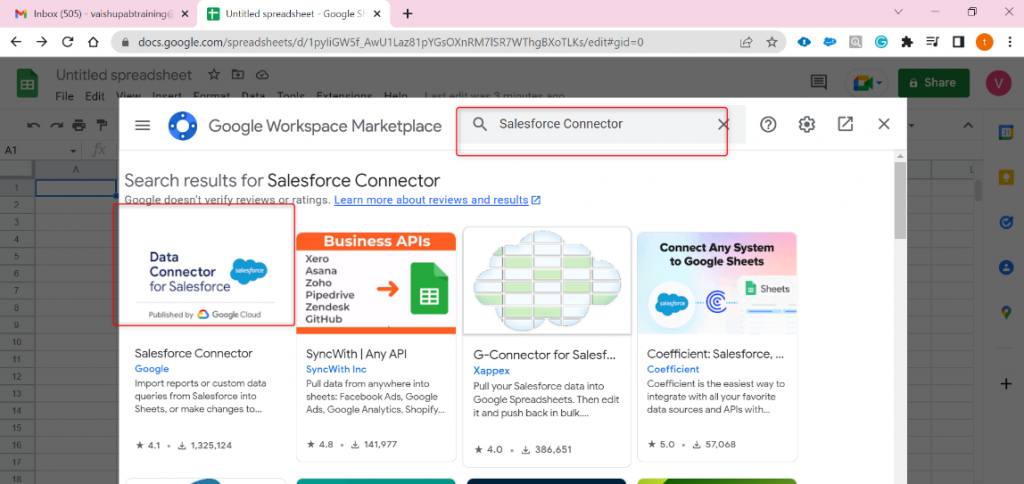
Task: Select SyncWith | Any API title
Action: [356, 353]
